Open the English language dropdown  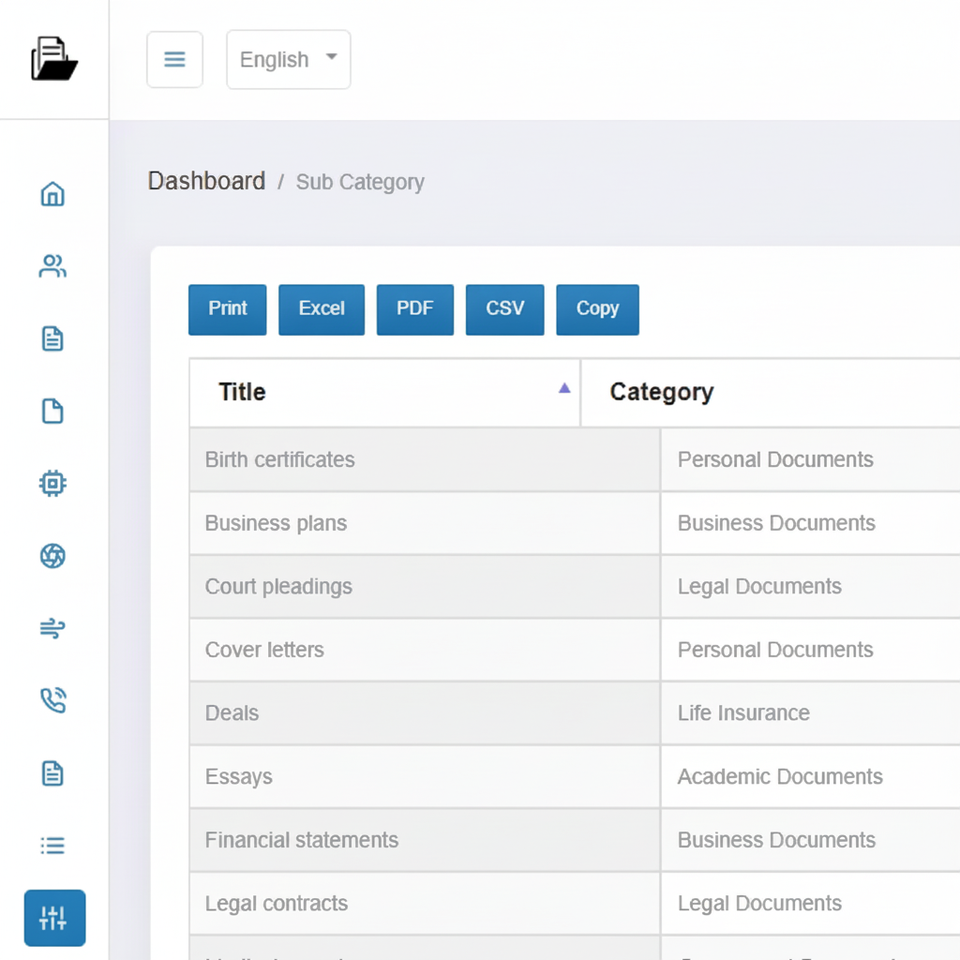pos(288,60)
